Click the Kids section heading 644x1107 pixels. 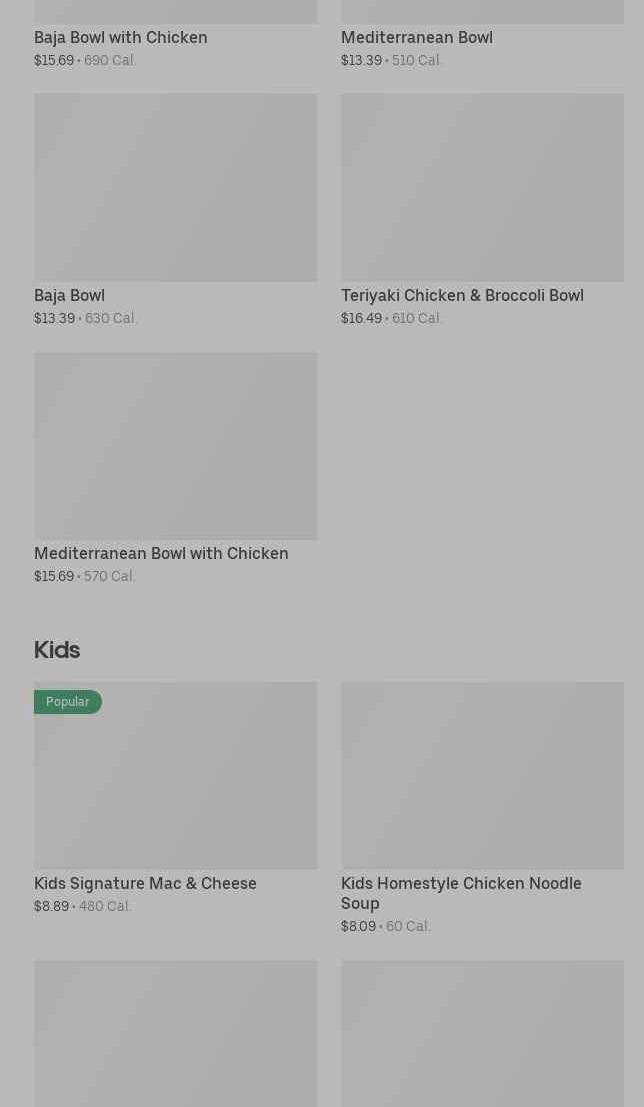coord(57,650)
